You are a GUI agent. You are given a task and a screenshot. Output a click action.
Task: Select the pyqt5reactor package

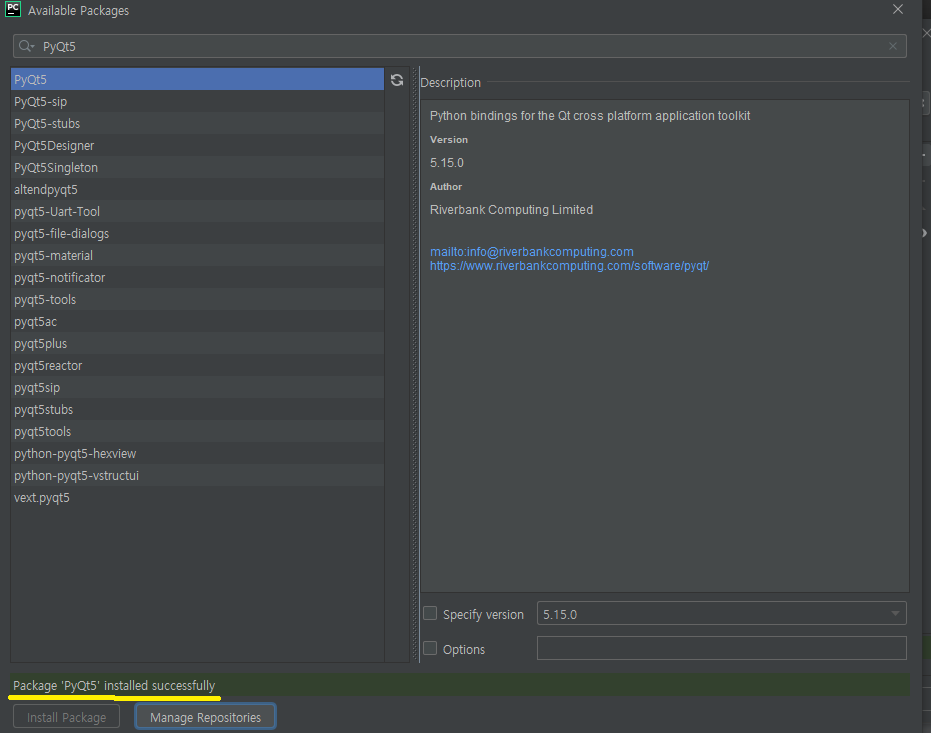tap(197, 365)
